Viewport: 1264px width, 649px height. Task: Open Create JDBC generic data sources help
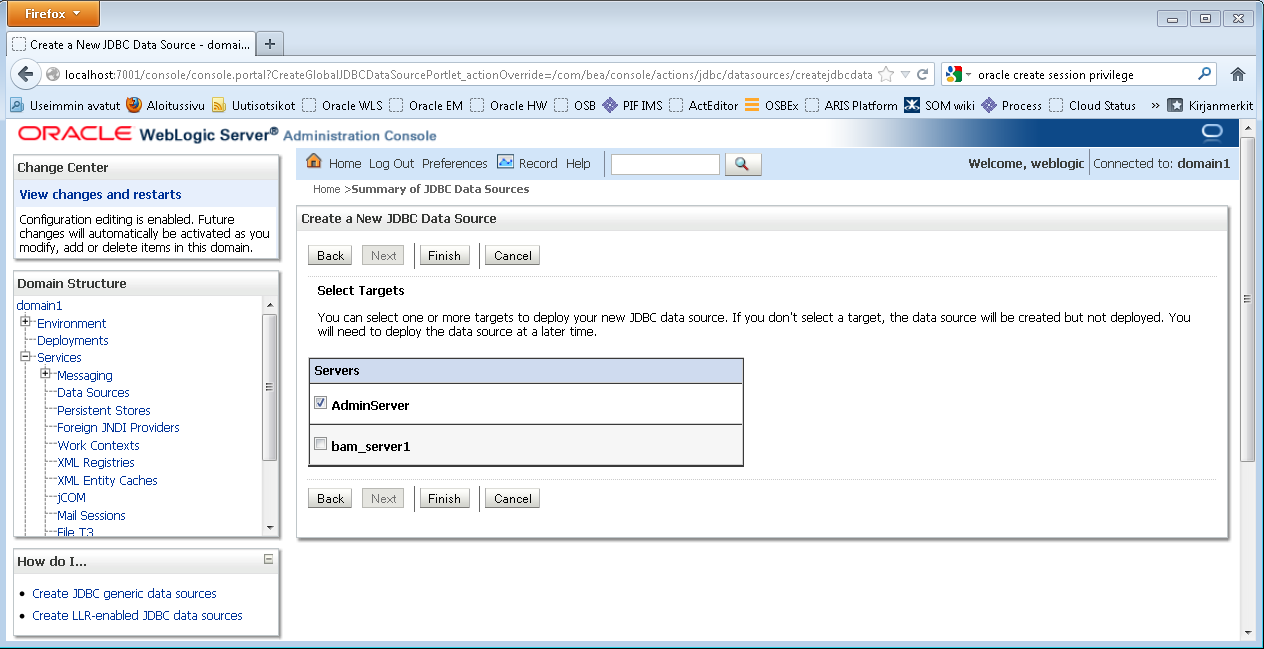tap(124, 593)
